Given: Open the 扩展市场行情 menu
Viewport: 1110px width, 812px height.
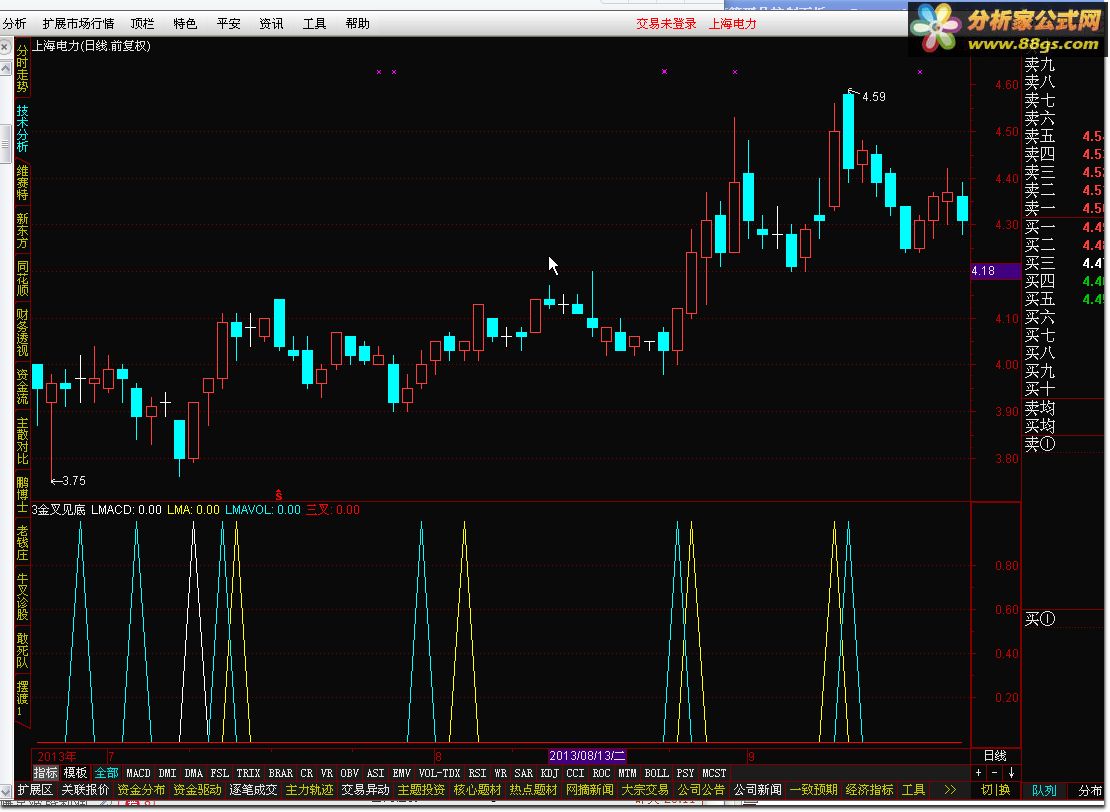Looking at the screenshot, I should pos(78,23).
